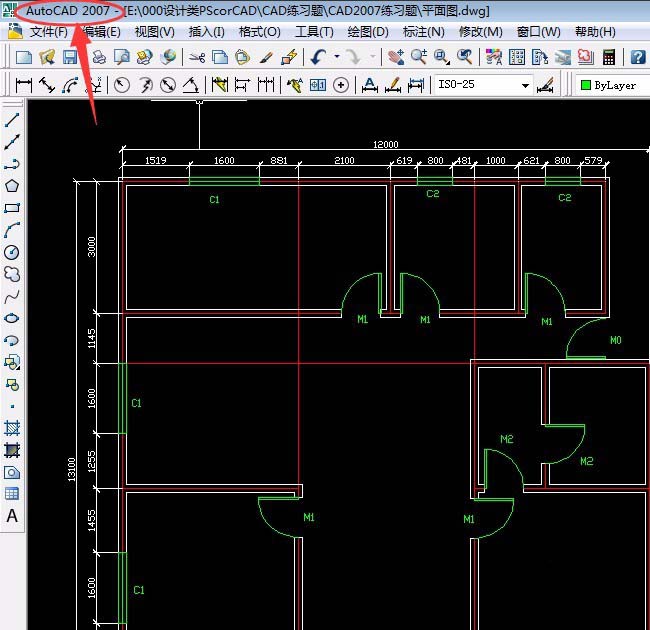Click the Publish icon
The width and height of the screenshot is (650, 630).
click(x=145, y=57)
